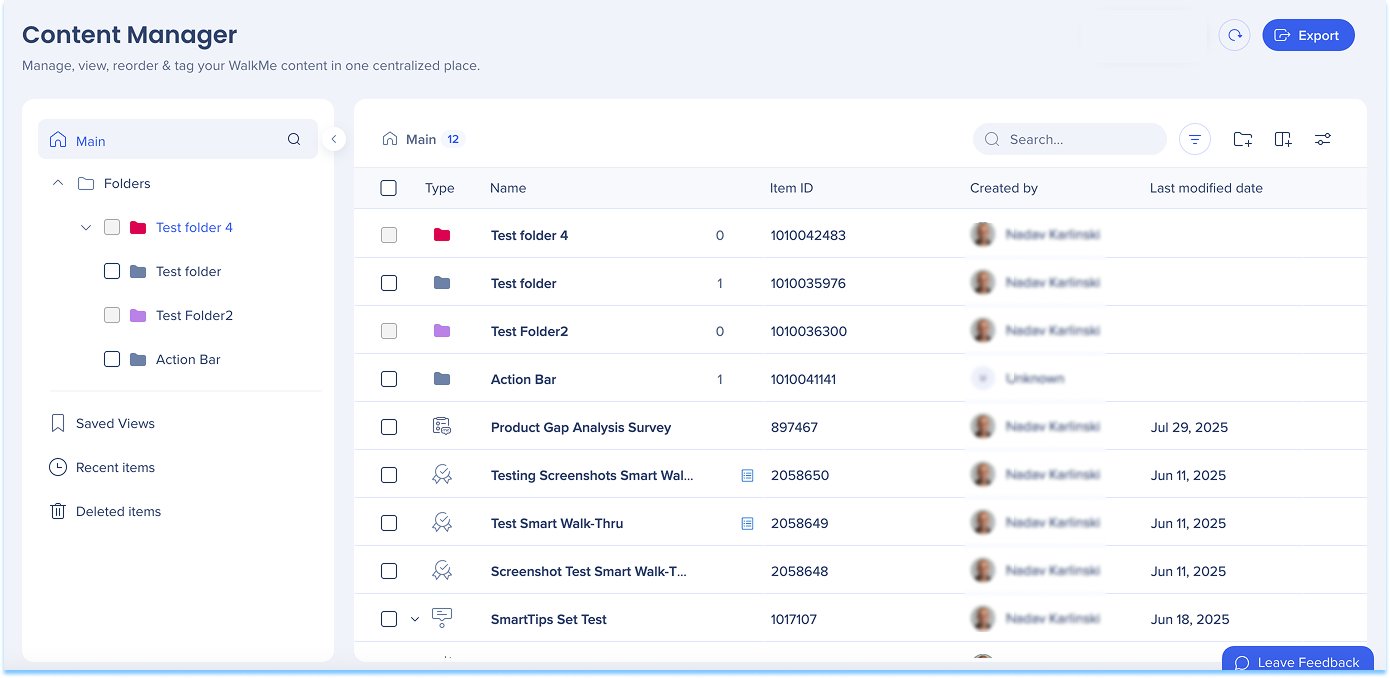Click into the Search input field
The image size is (1390, 678).
coord(1080,140)
